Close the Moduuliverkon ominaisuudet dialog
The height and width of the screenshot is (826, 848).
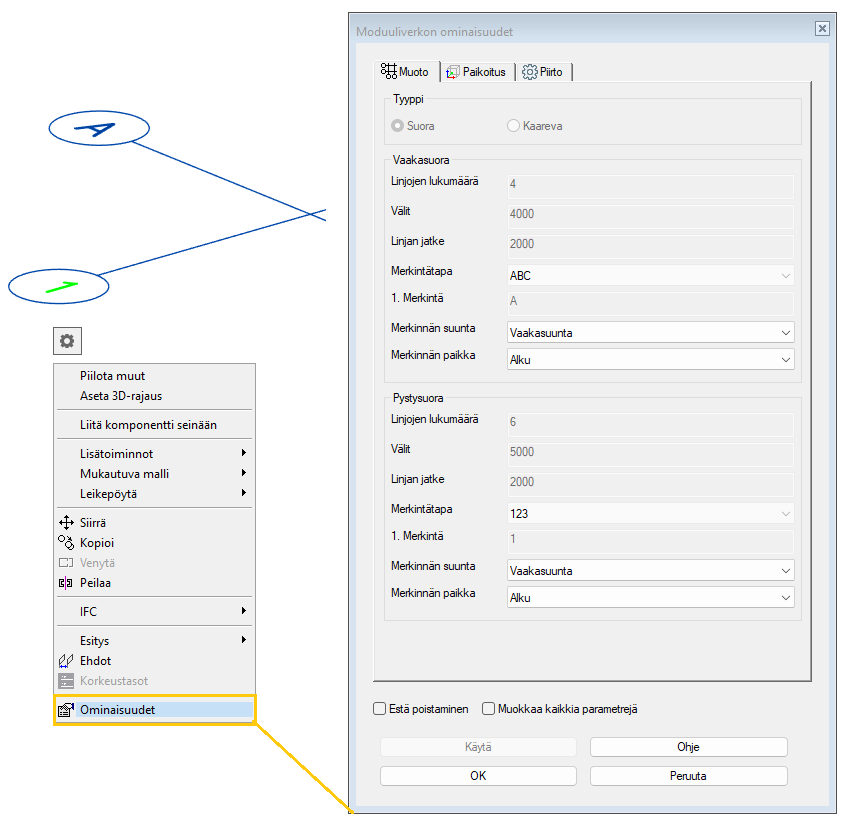(x=822, y=28)
